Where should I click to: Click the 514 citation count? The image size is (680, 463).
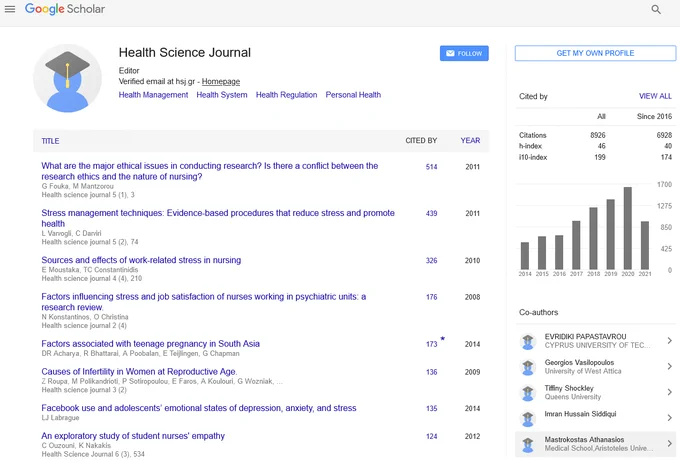[x=432, y=167]
